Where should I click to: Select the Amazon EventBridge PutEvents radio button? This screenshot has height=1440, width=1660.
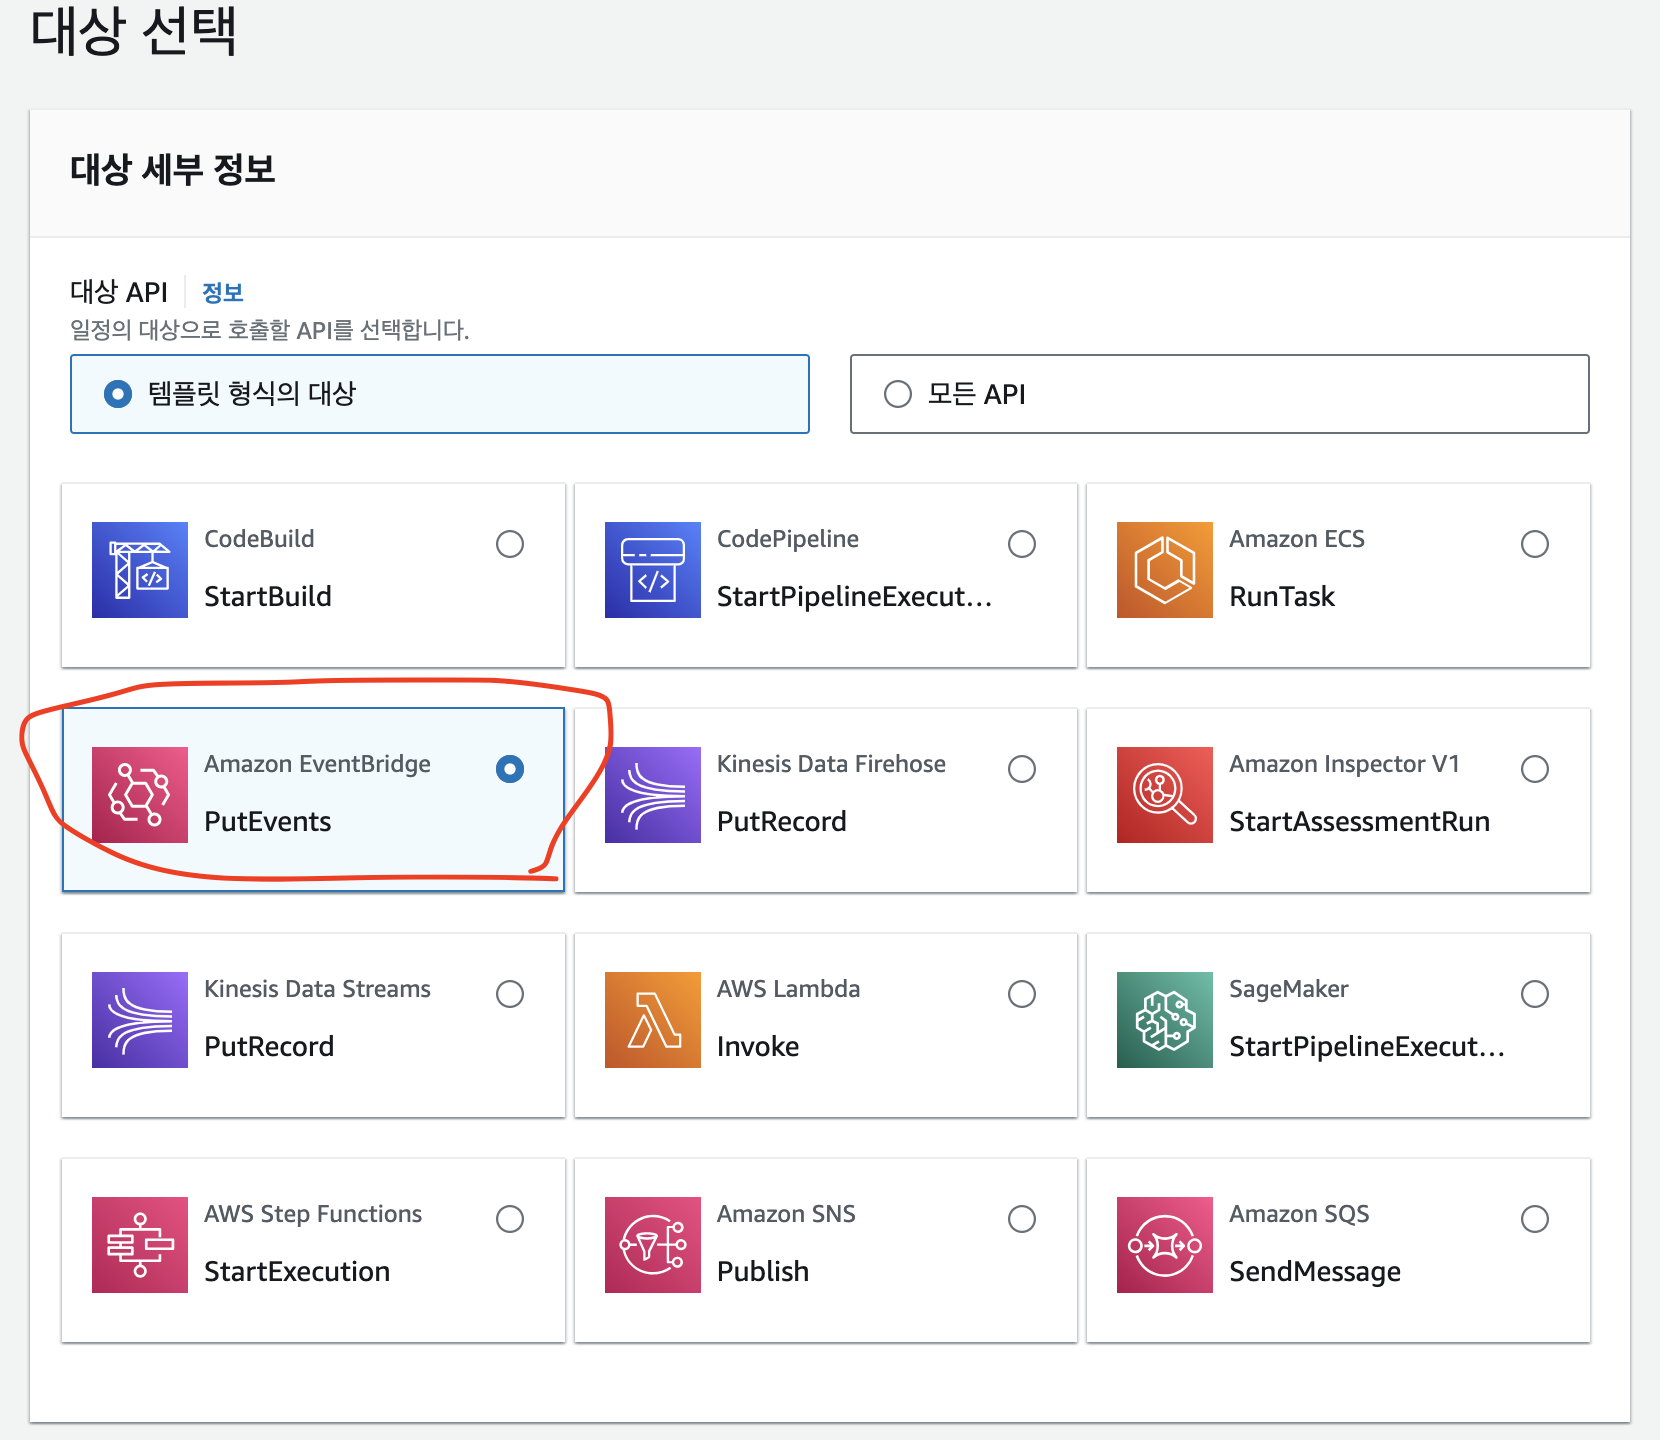tap(510, 769)
